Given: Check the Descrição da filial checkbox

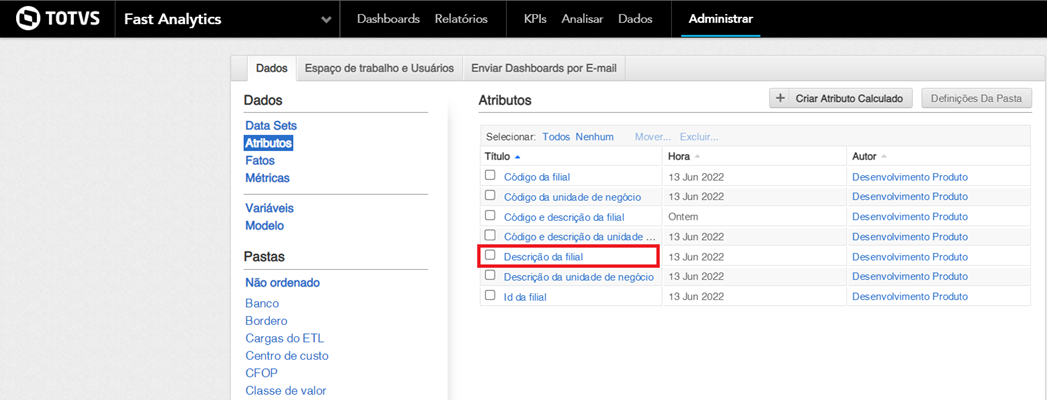Looking at the screenshot, I should click(490, 255).
